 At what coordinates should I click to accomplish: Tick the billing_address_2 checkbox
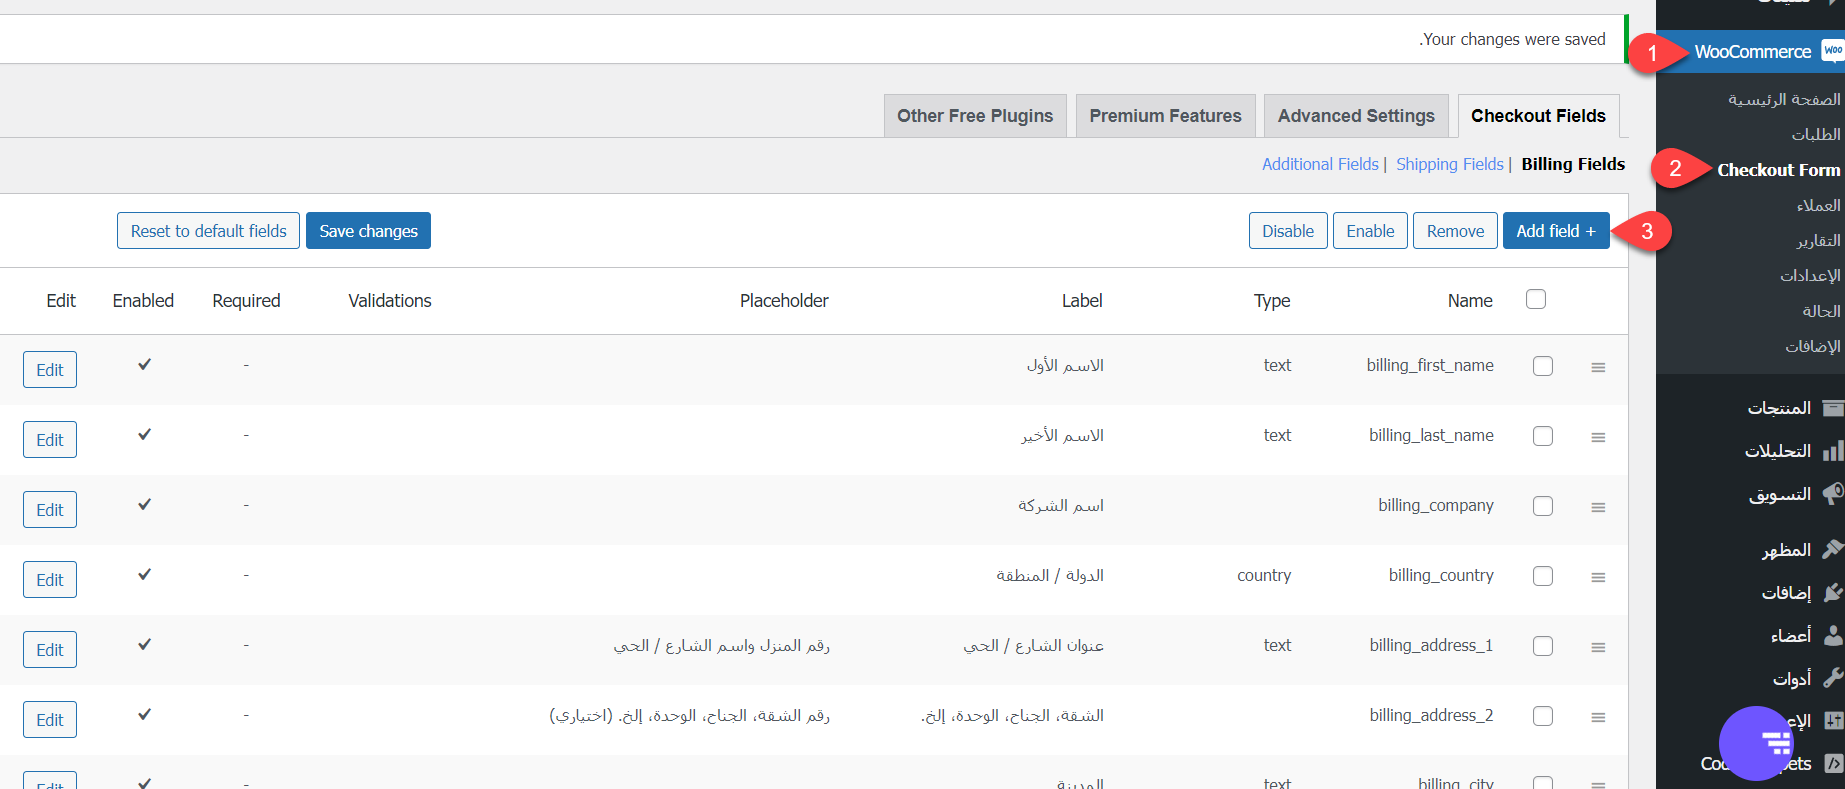[1543, 716]
